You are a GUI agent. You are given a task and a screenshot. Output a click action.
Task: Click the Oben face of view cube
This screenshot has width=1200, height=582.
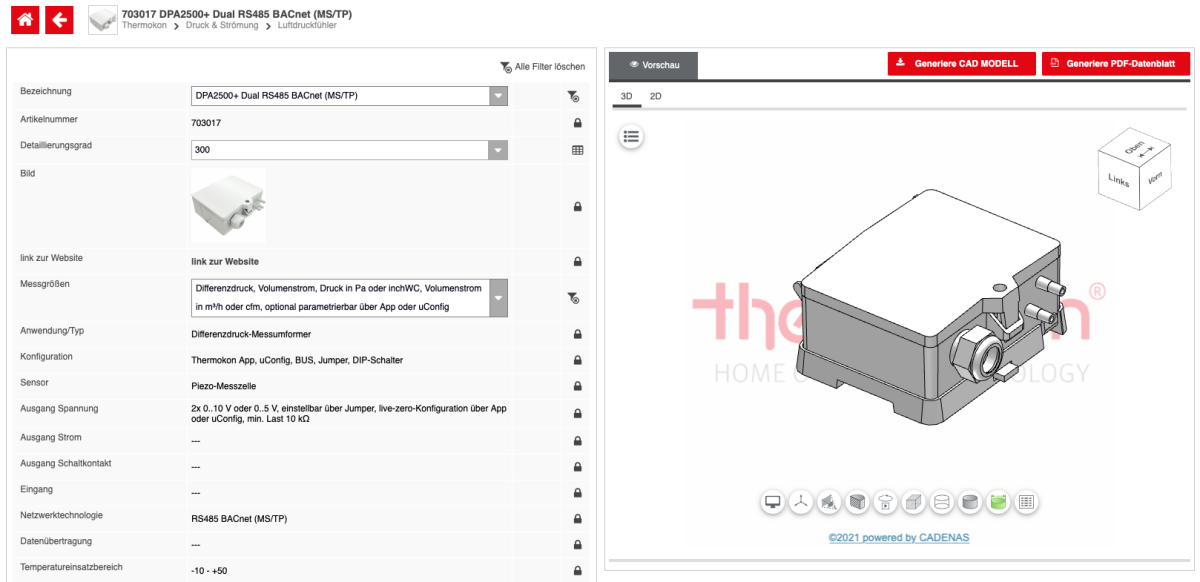click(x=1135, y=146)
